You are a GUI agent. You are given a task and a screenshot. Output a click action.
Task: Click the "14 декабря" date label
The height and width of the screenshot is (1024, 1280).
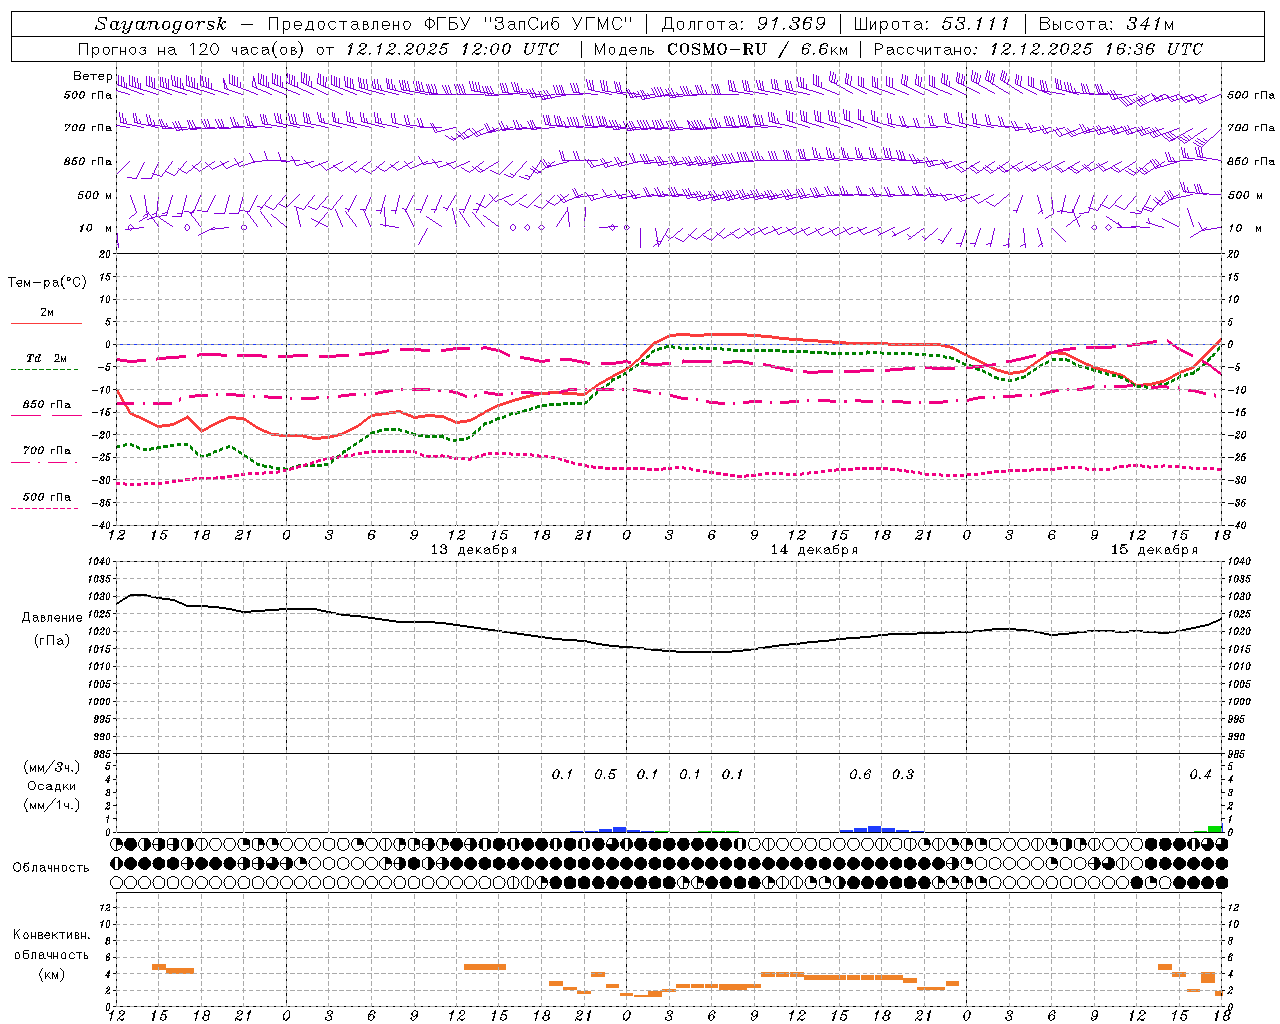tap(814, 550)
